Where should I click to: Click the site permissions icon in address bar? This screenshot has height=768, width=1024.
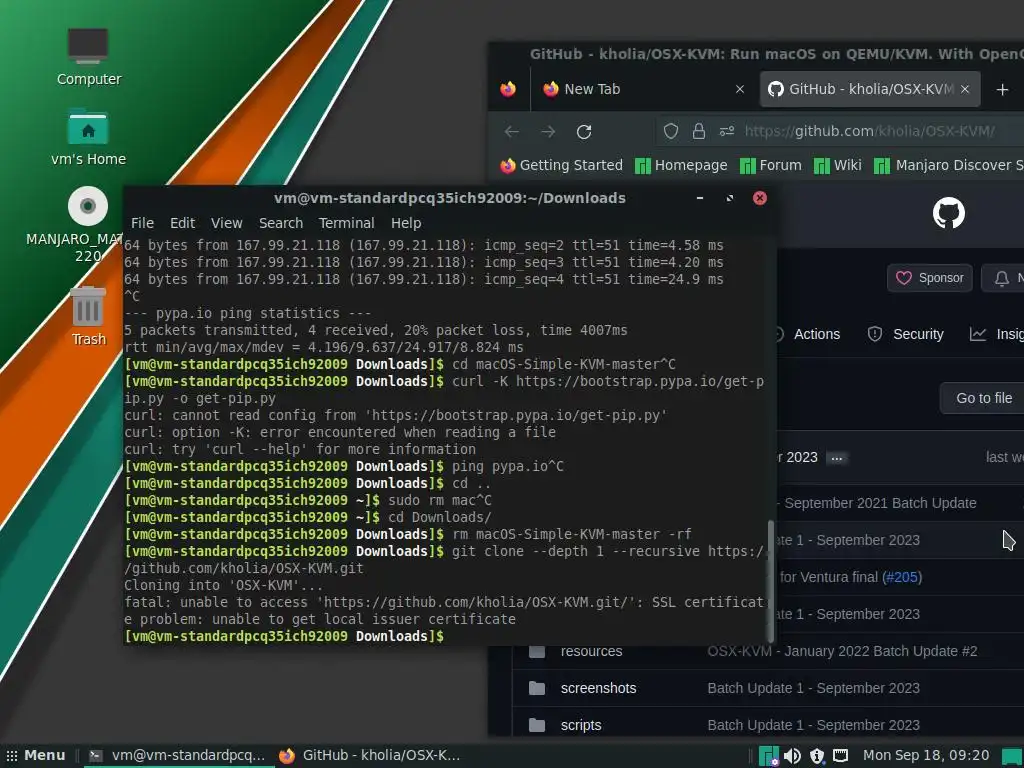coord(727,131)
